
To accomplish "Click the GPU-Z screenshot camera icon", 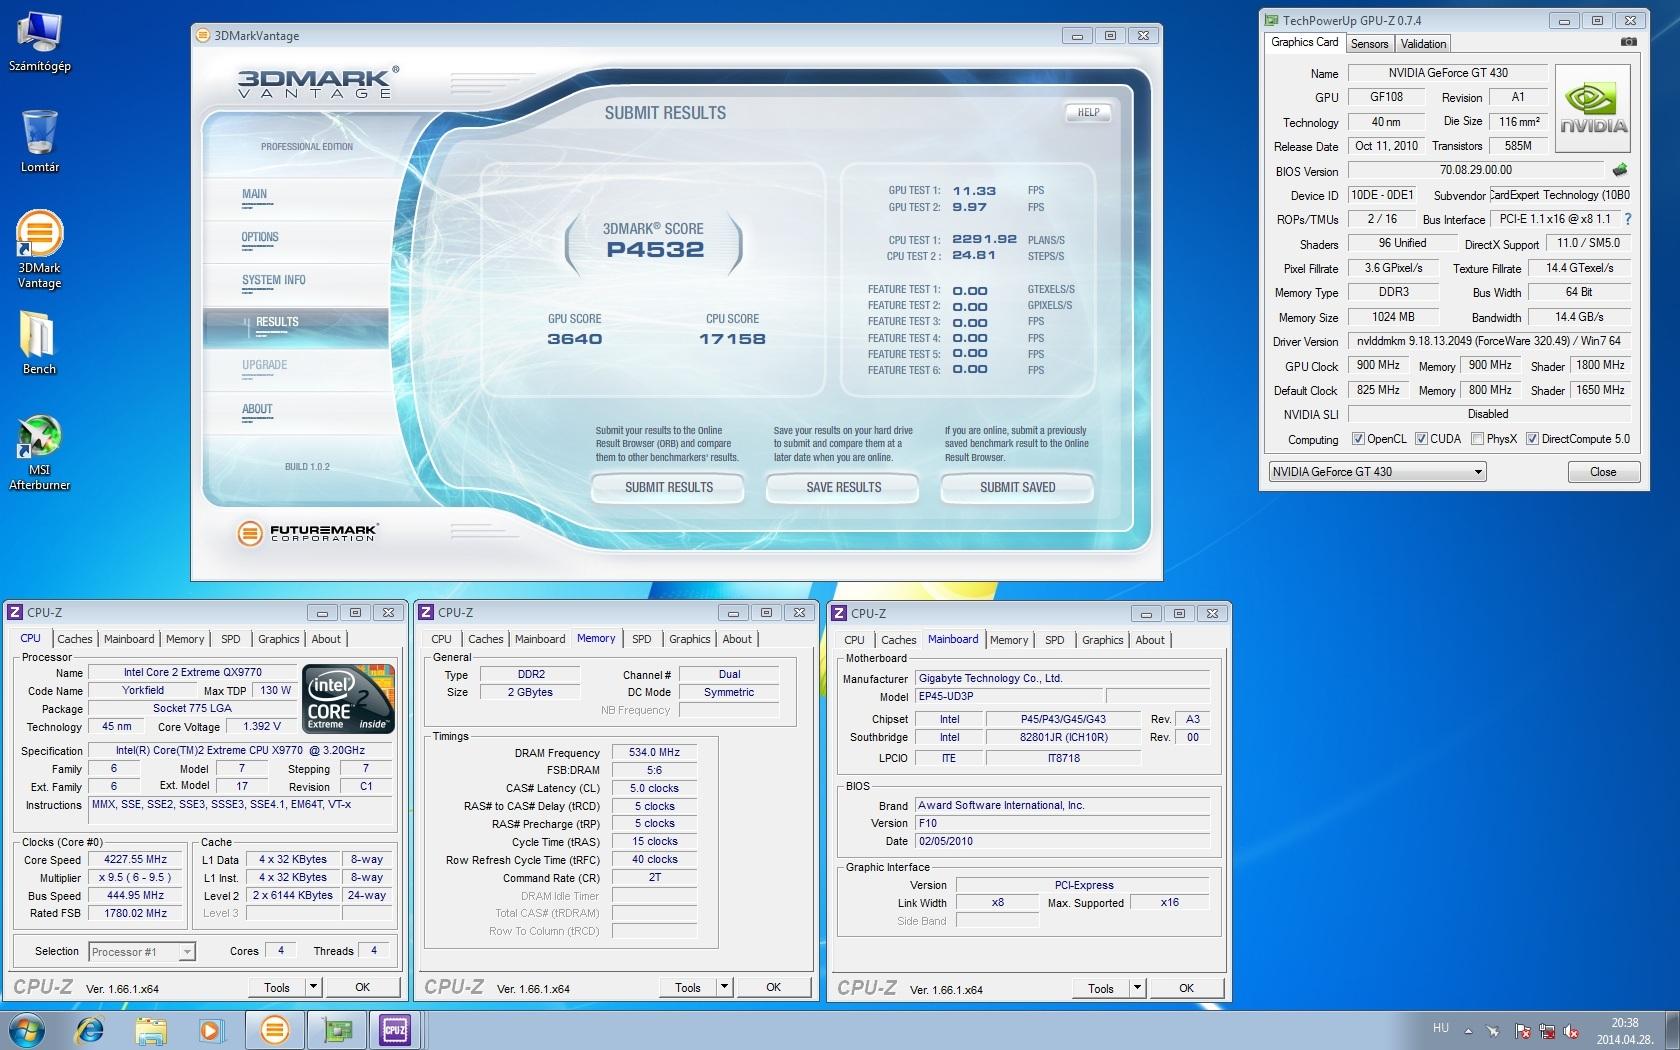I will pyautogui.click(x=1628, y=42).
